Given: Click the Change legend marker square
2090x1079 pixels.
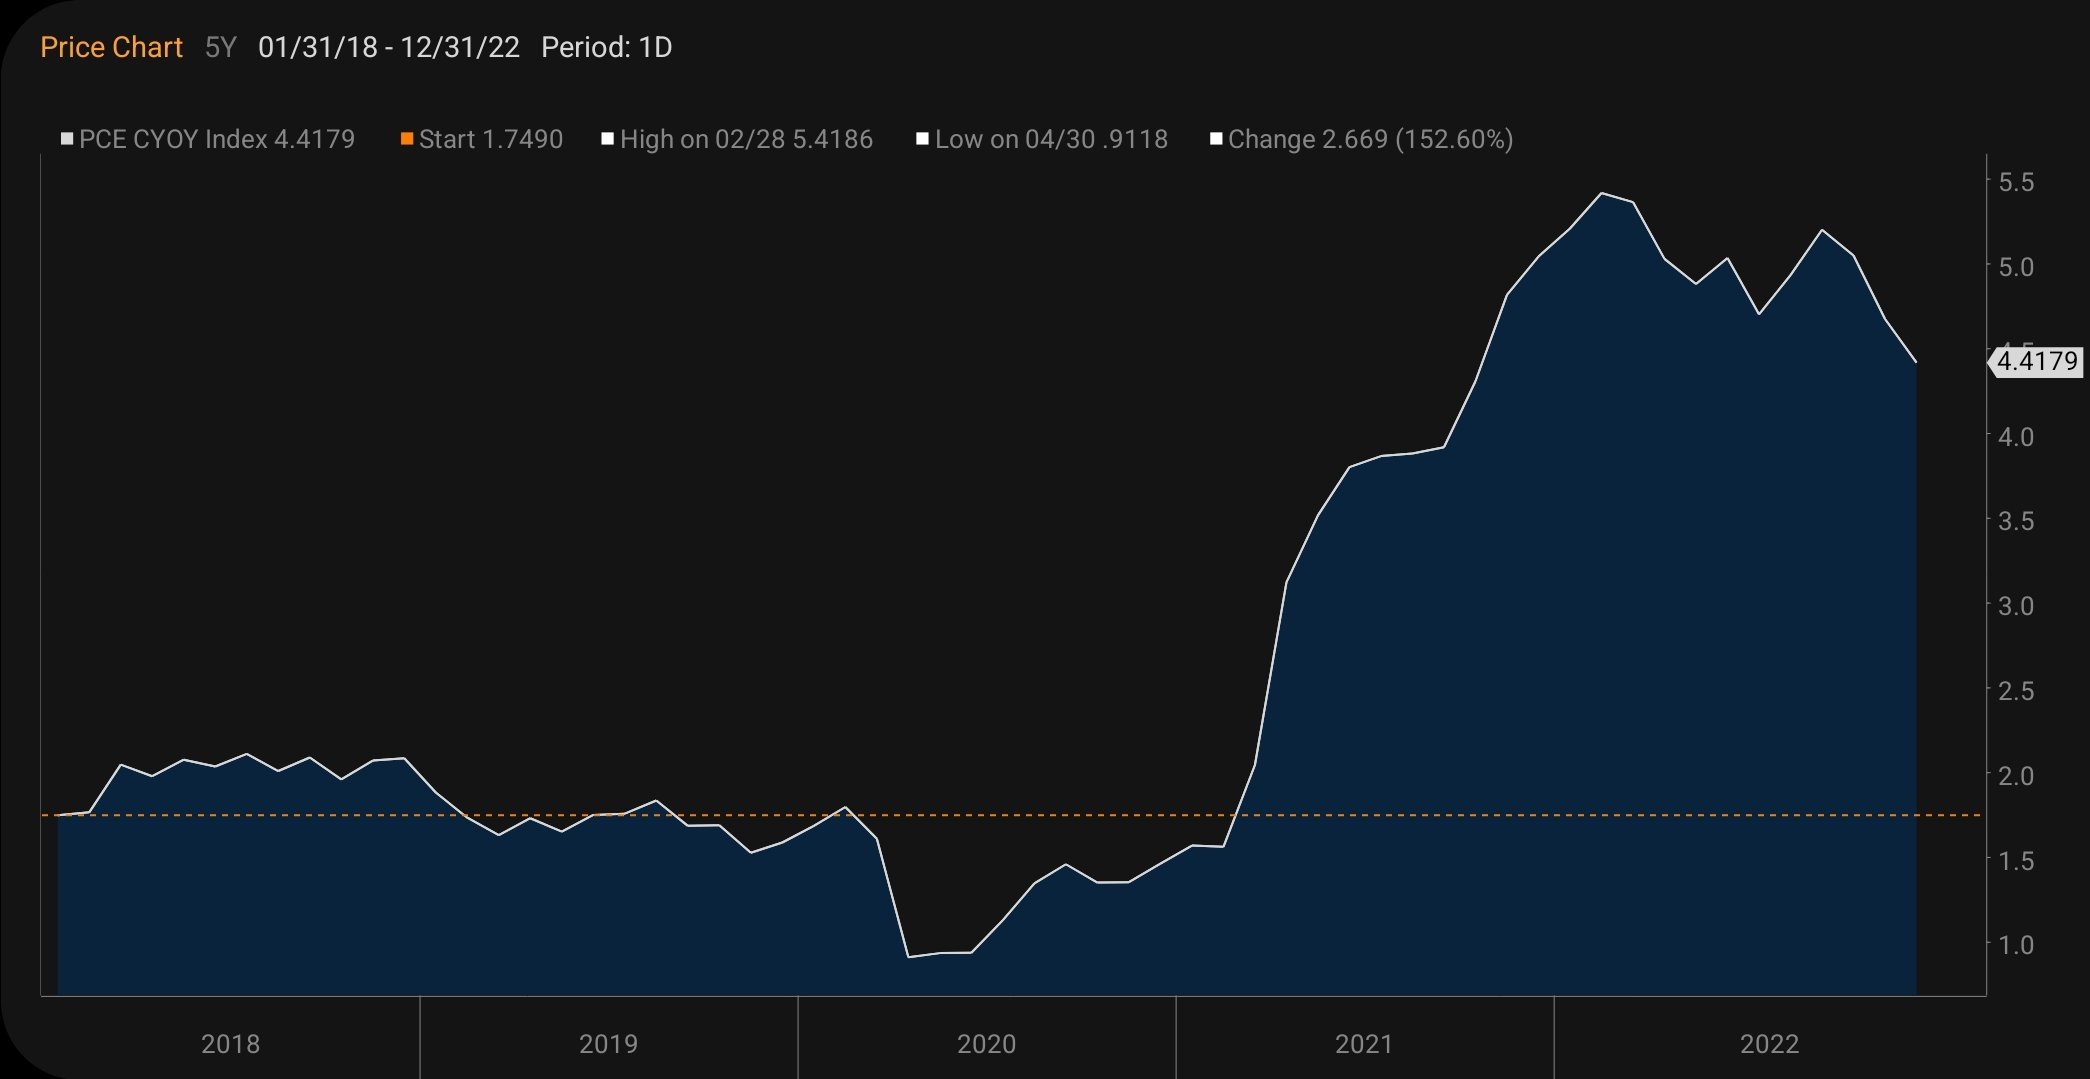Looking at the screenshot, I should [x=1218, y=138].
